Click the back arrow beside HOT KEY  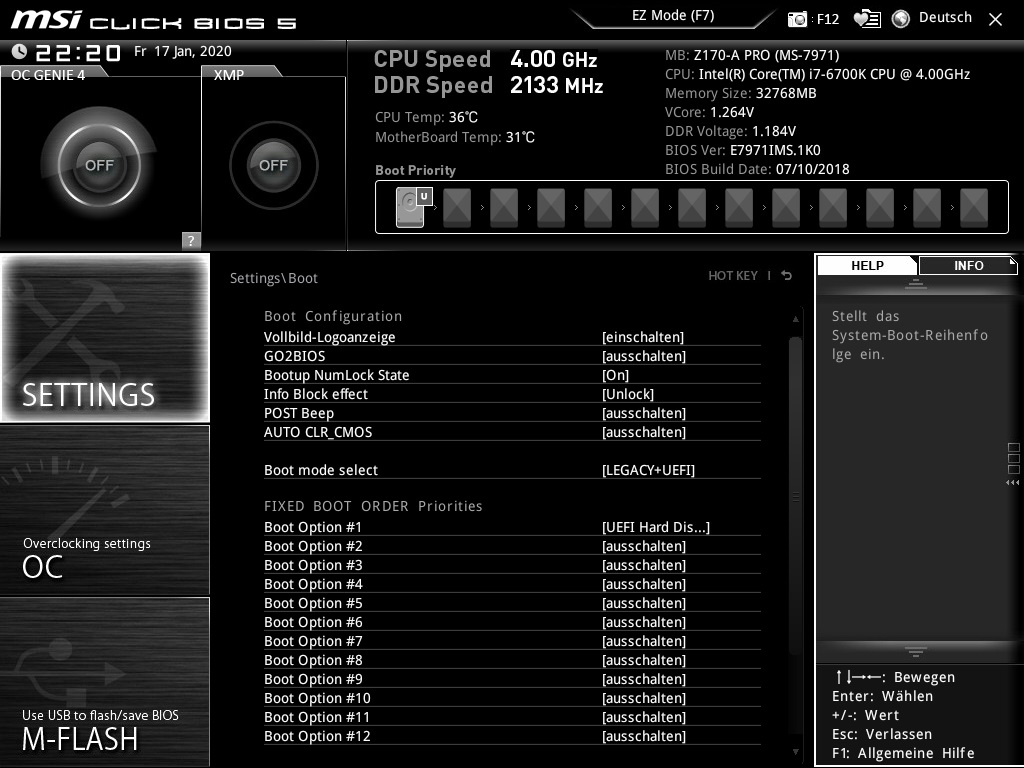tap(786, 276)
